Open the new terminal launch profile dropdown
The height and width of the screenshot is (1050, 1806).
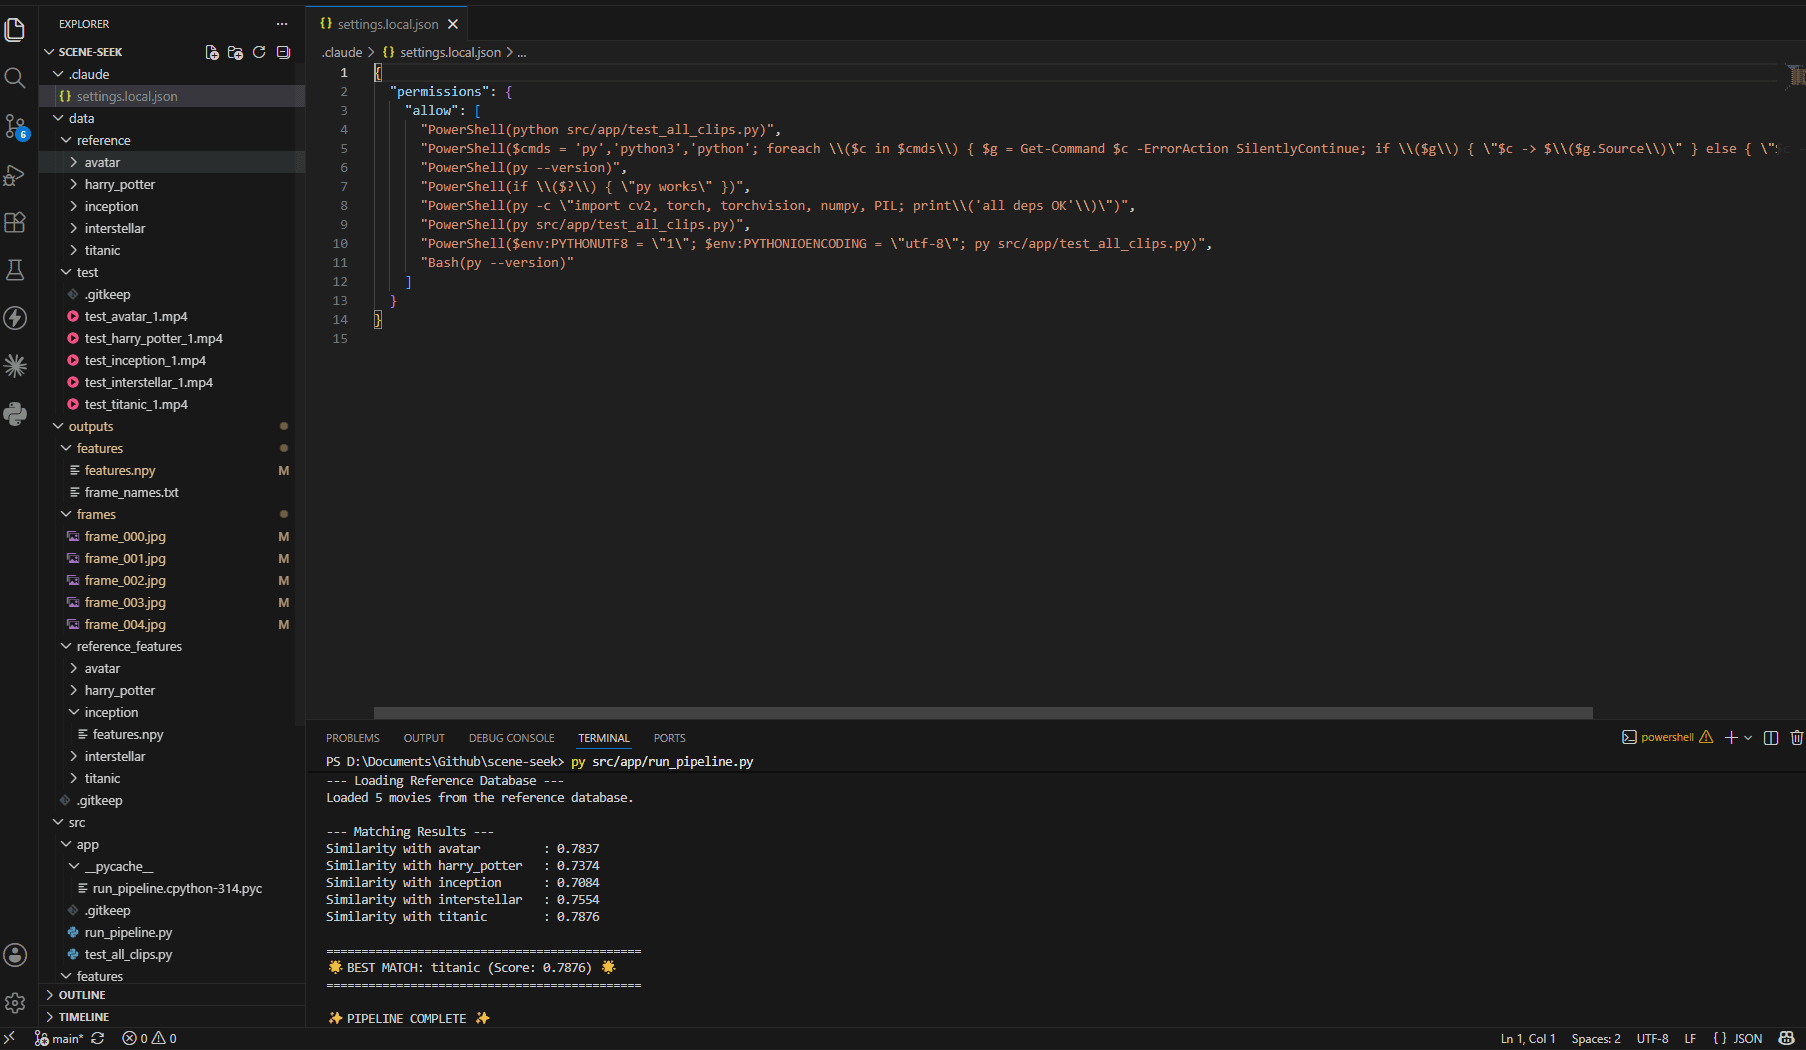click(1748, 737)
